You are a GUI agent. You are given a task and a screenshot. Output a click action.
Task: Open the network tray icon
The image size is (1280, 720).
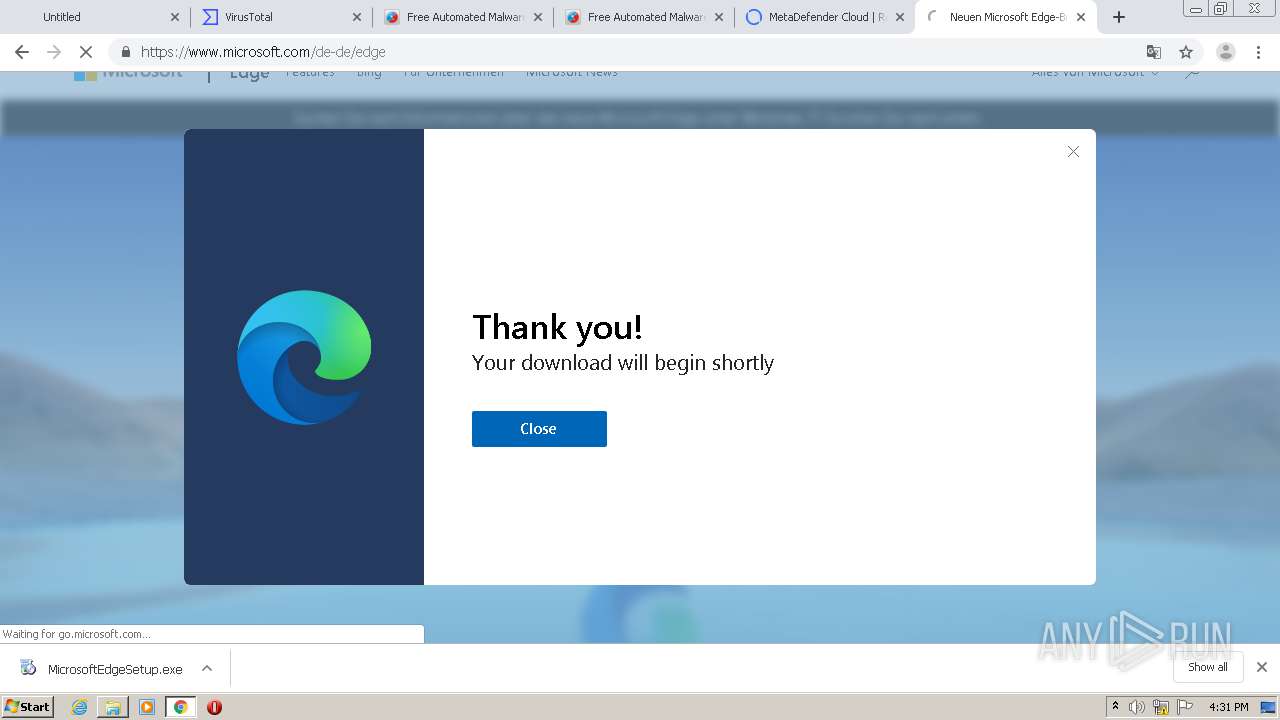coord(1161,707)
